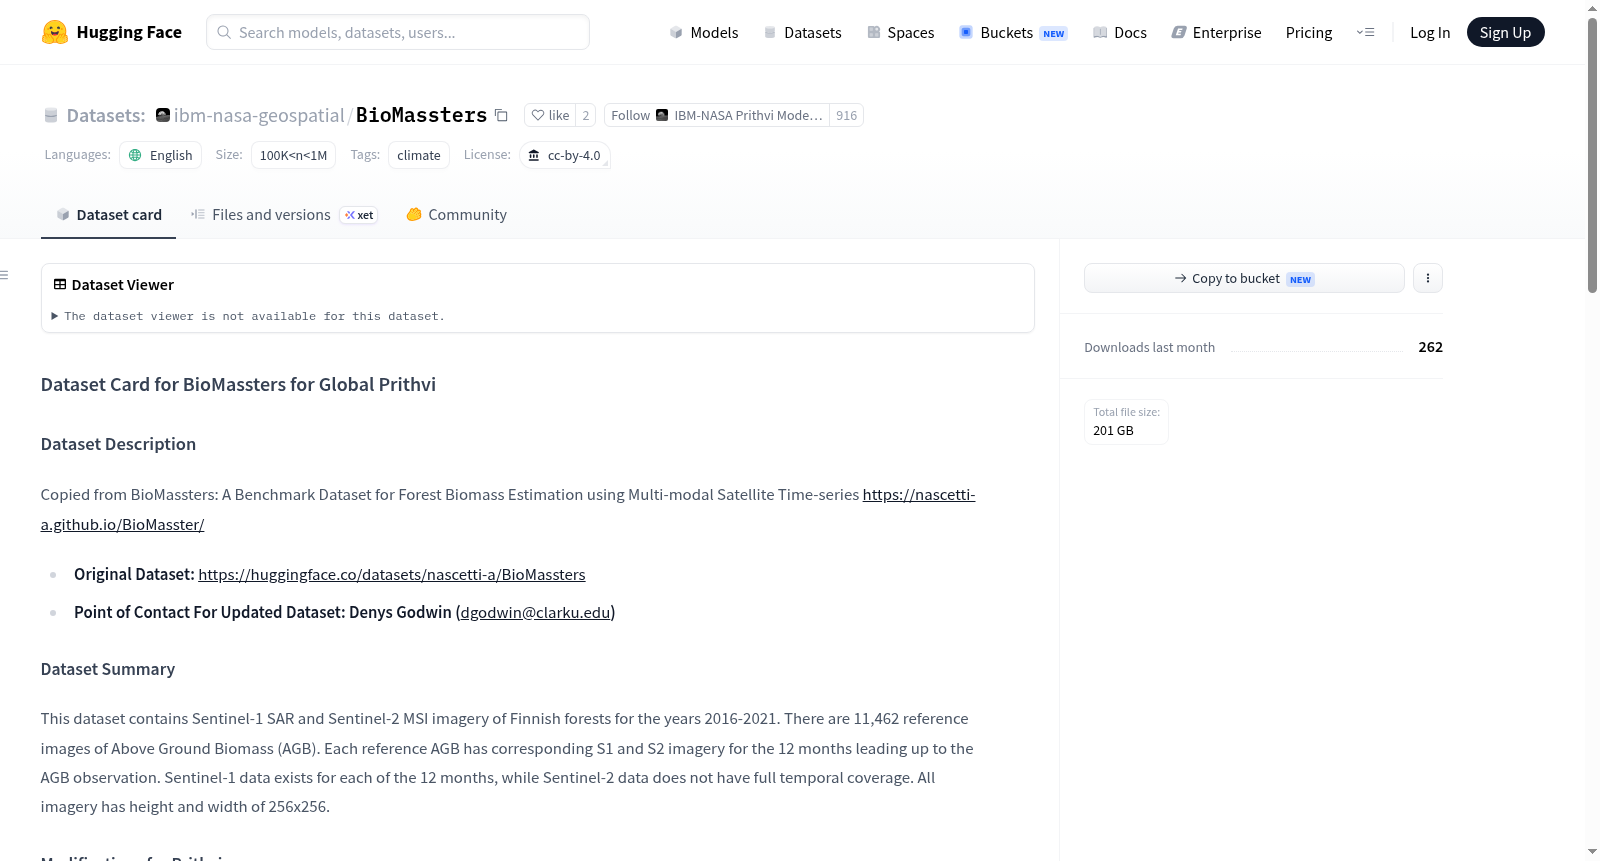The width and height of the screenshot is (1600, 861).
Task: Click the Community tab emoji icon
Action: pos(414,214)
